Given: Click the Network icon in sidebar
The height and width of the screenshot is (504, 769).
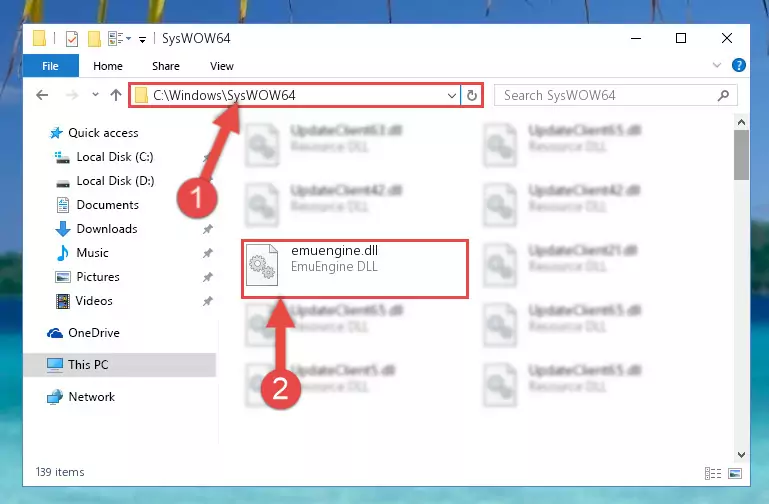Looking at the screenshot, I should coord(55,397).
